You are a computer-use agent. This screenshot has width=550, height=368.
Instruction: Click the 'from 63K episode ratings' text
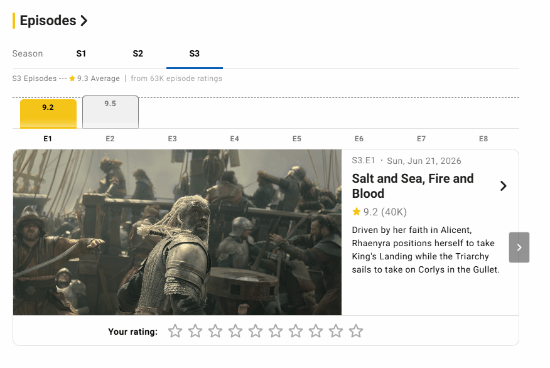point(176,79)
